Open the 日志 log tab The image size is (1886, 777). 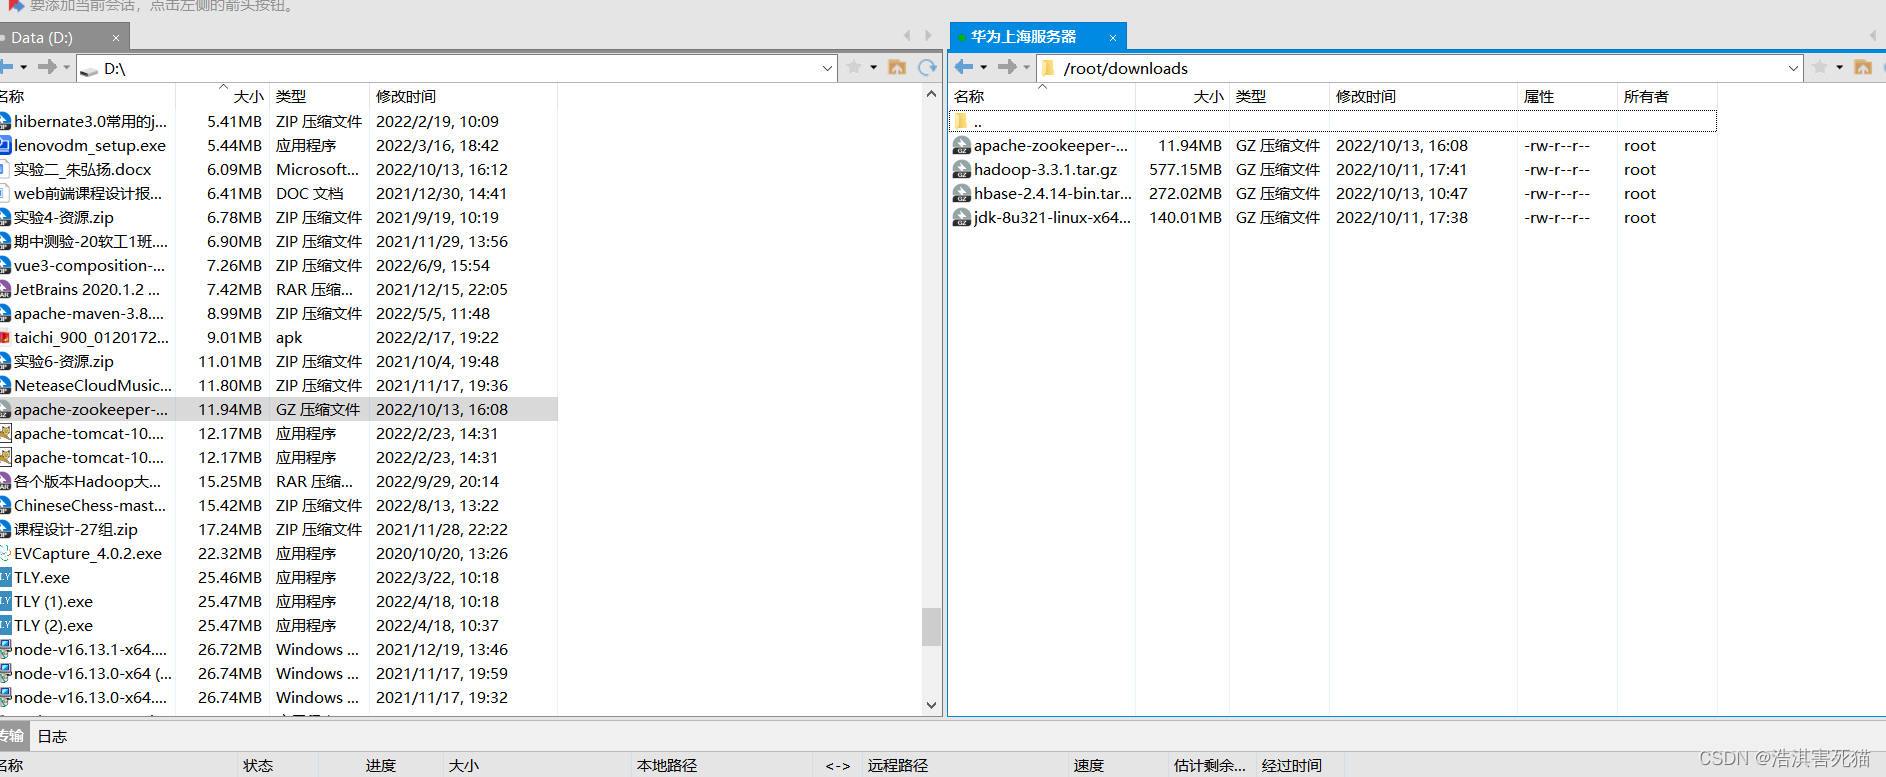click(52, 736)
